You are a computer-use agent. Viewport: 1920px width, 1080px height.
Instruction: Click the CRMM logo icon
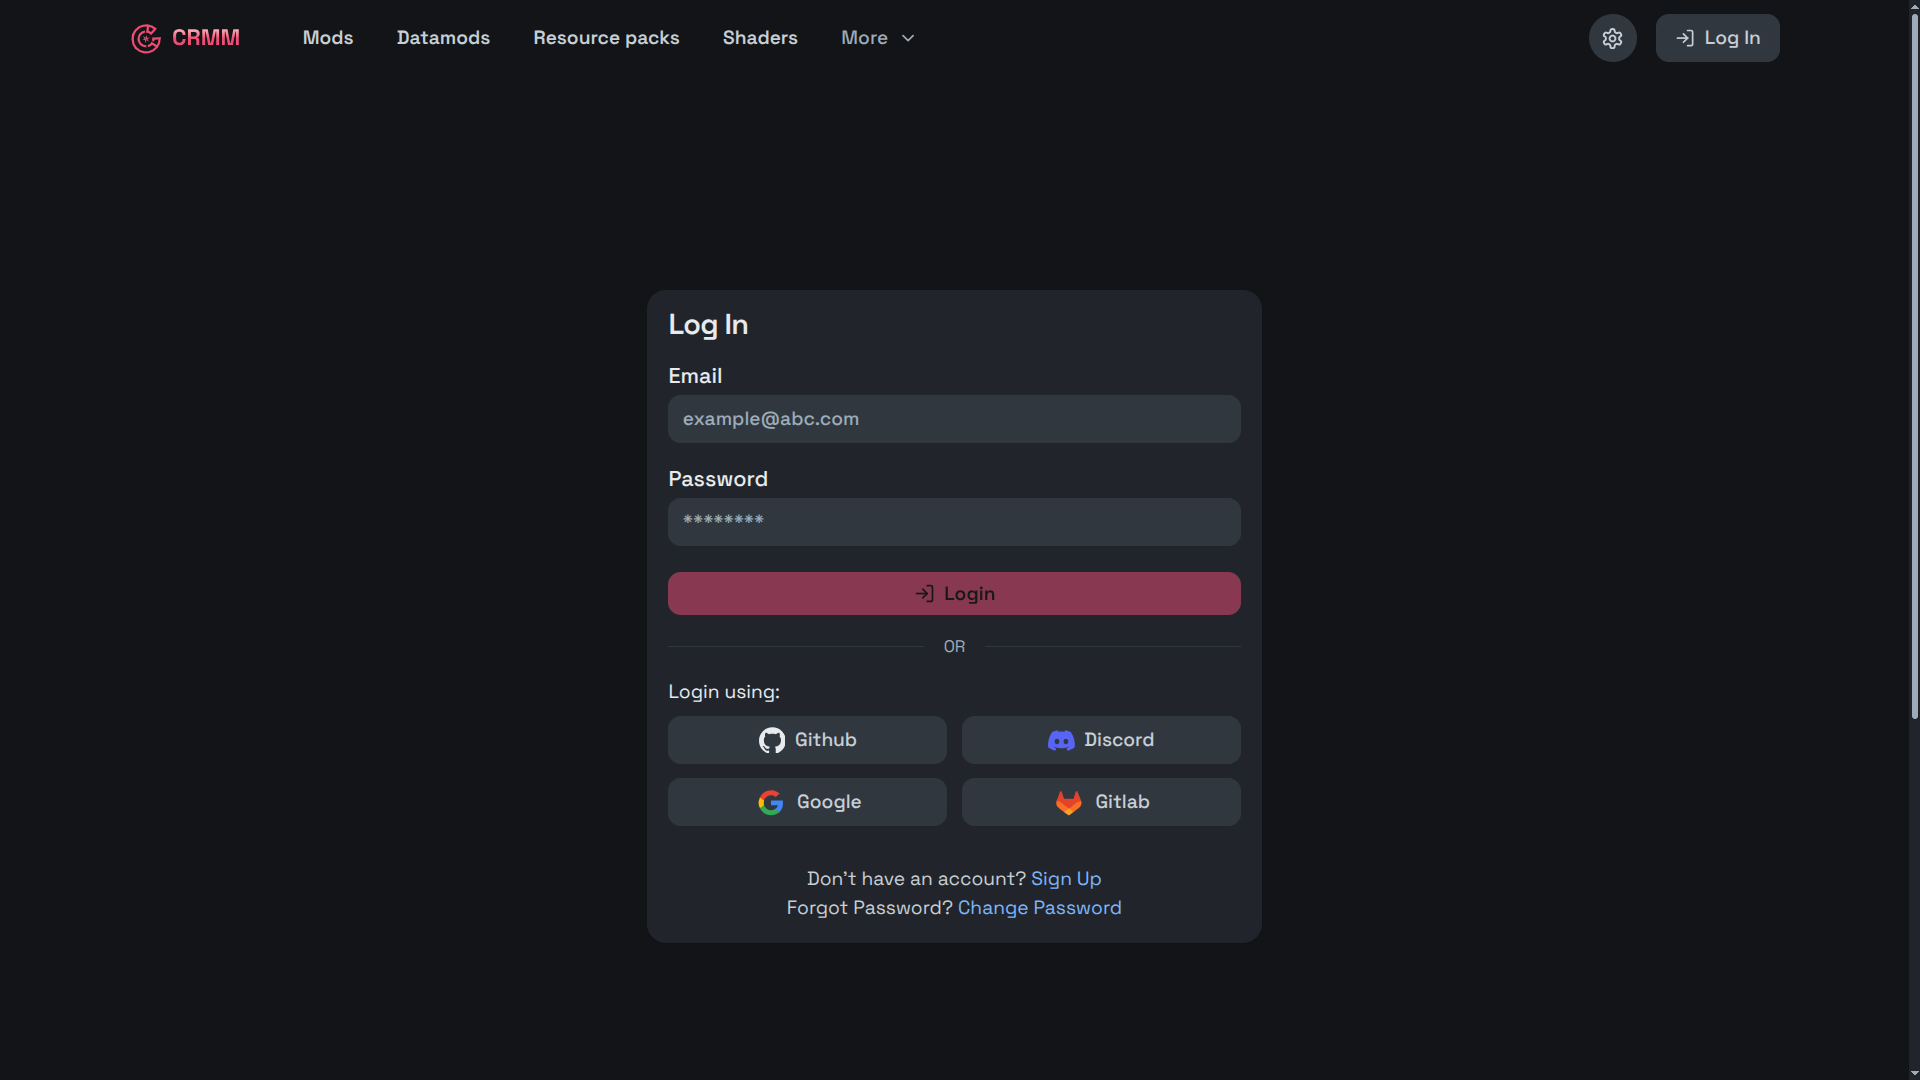coord(146,38)
